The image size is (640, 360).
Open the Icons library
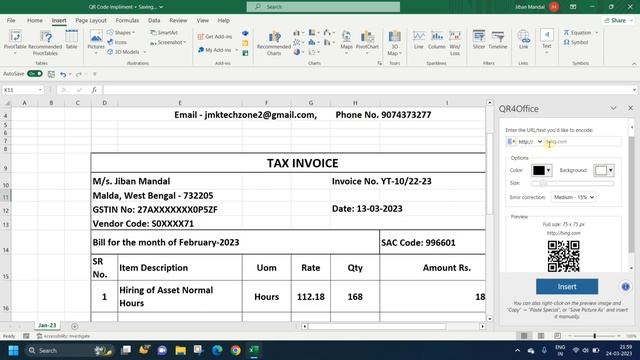tap(117, 42)
